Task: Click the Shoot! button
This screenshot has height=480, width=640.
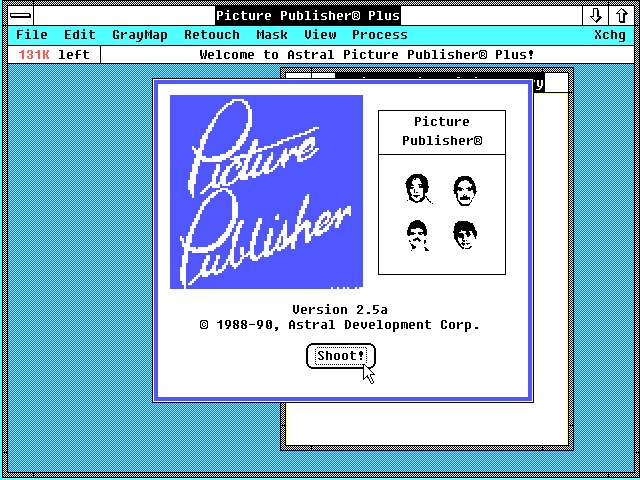Action: click(341, 356)
